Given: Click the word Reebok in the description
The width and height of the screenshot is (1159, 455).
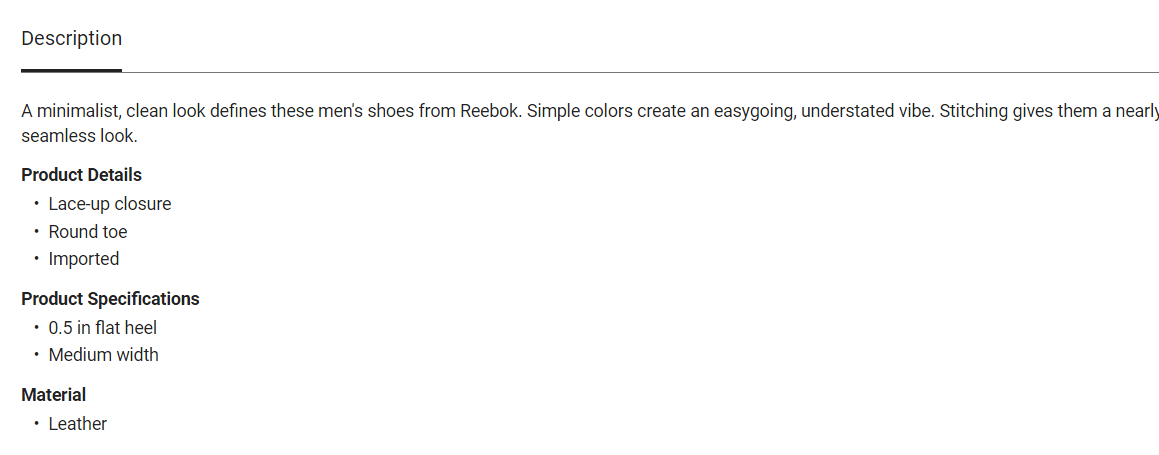Looking at the screenshot, I should click(x=489, y=111).
